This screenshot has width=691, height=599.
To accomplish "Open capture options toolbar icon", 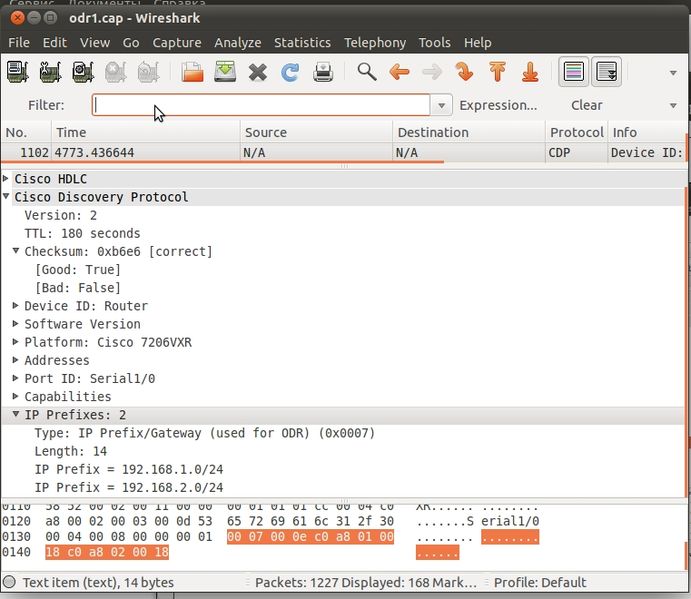I will click(50, 71).
